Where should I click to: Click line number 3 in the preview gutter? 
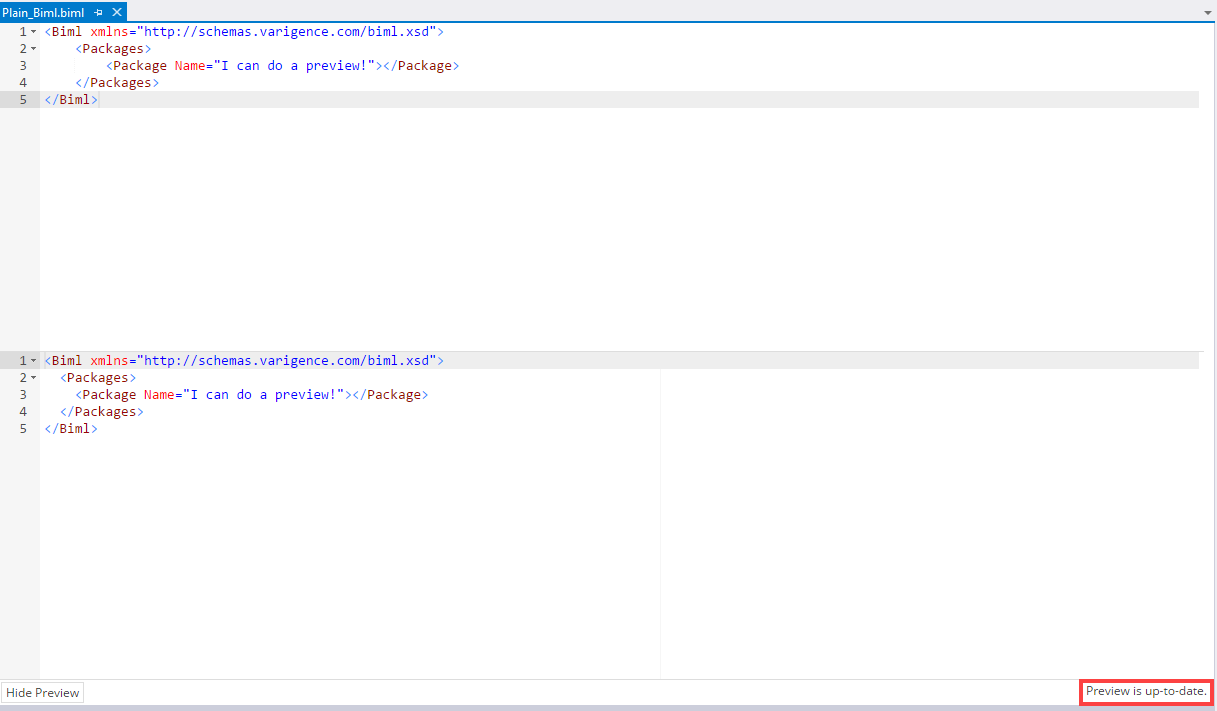[x=22, y=395]
